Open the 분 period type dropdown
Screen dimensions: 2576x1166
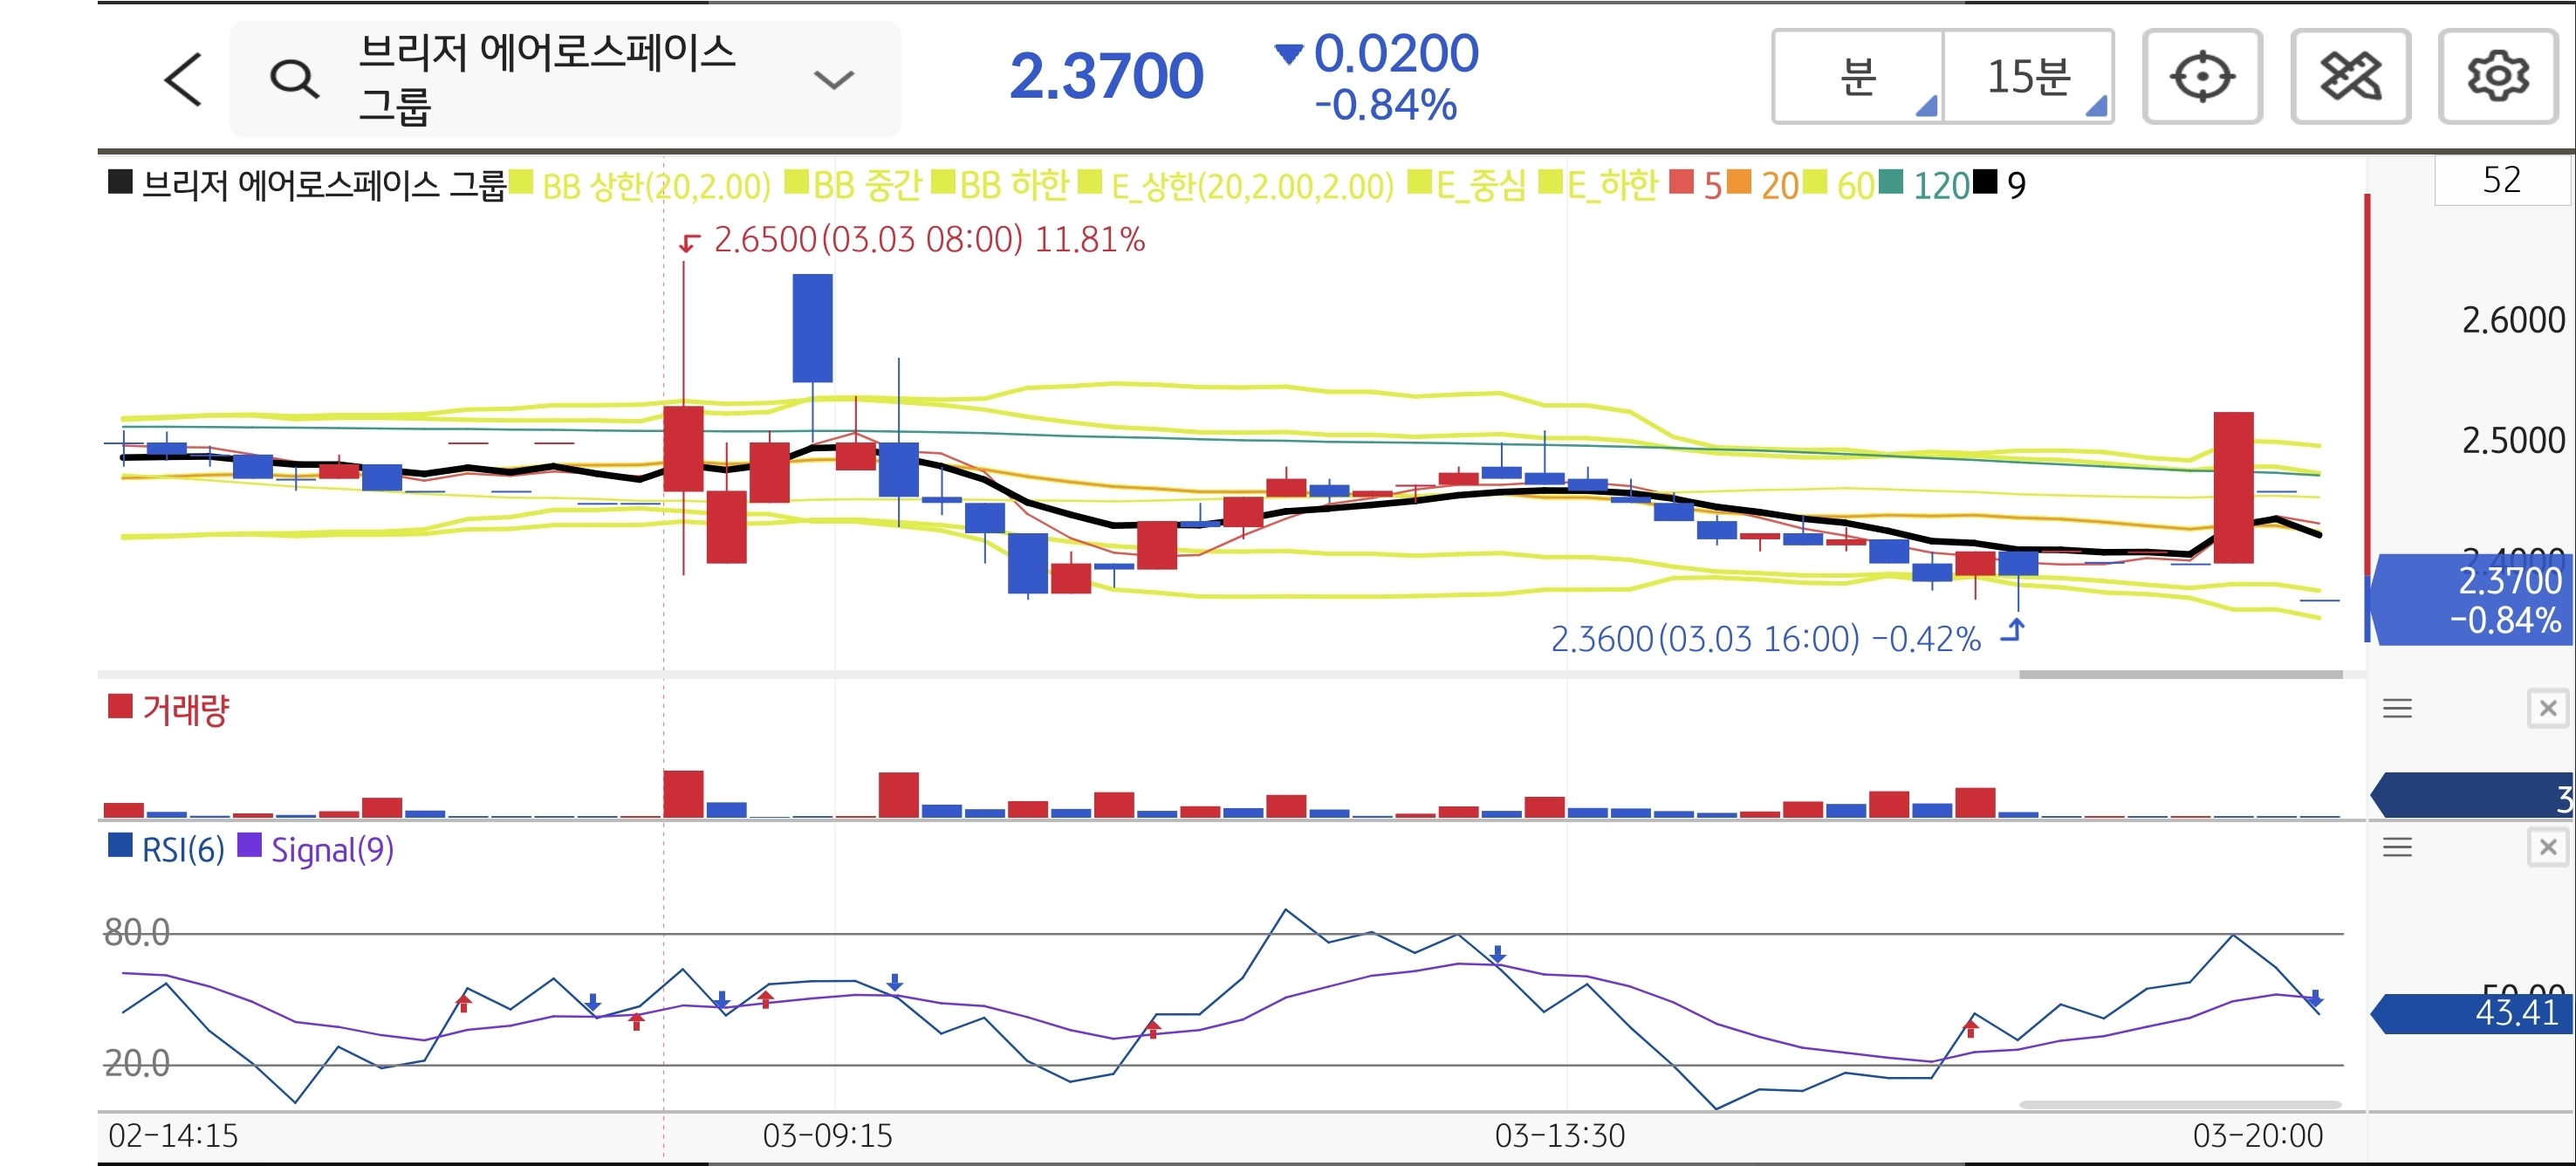[1859, 77]
